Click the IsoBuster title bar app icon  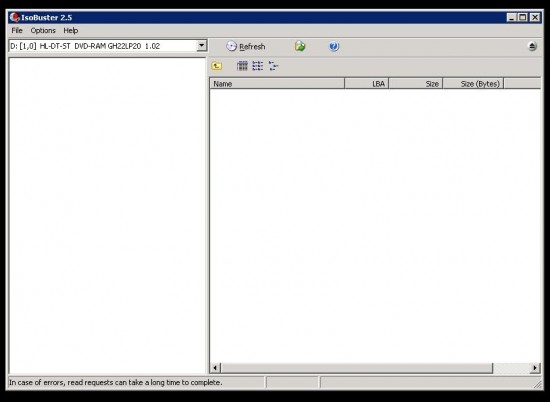(14, 17)
